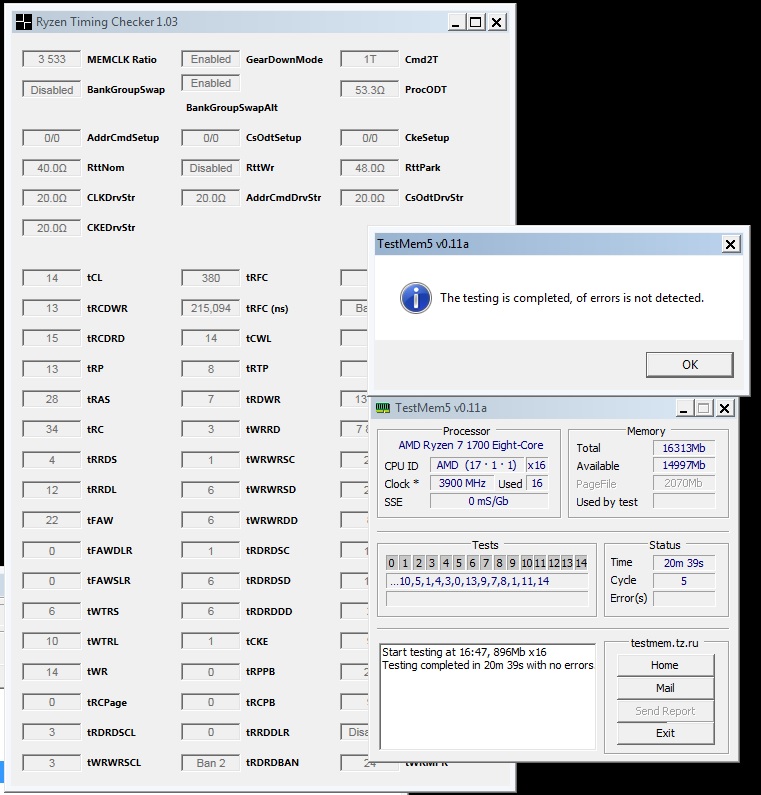Click the empty Error(s) status field

point(683,599)
